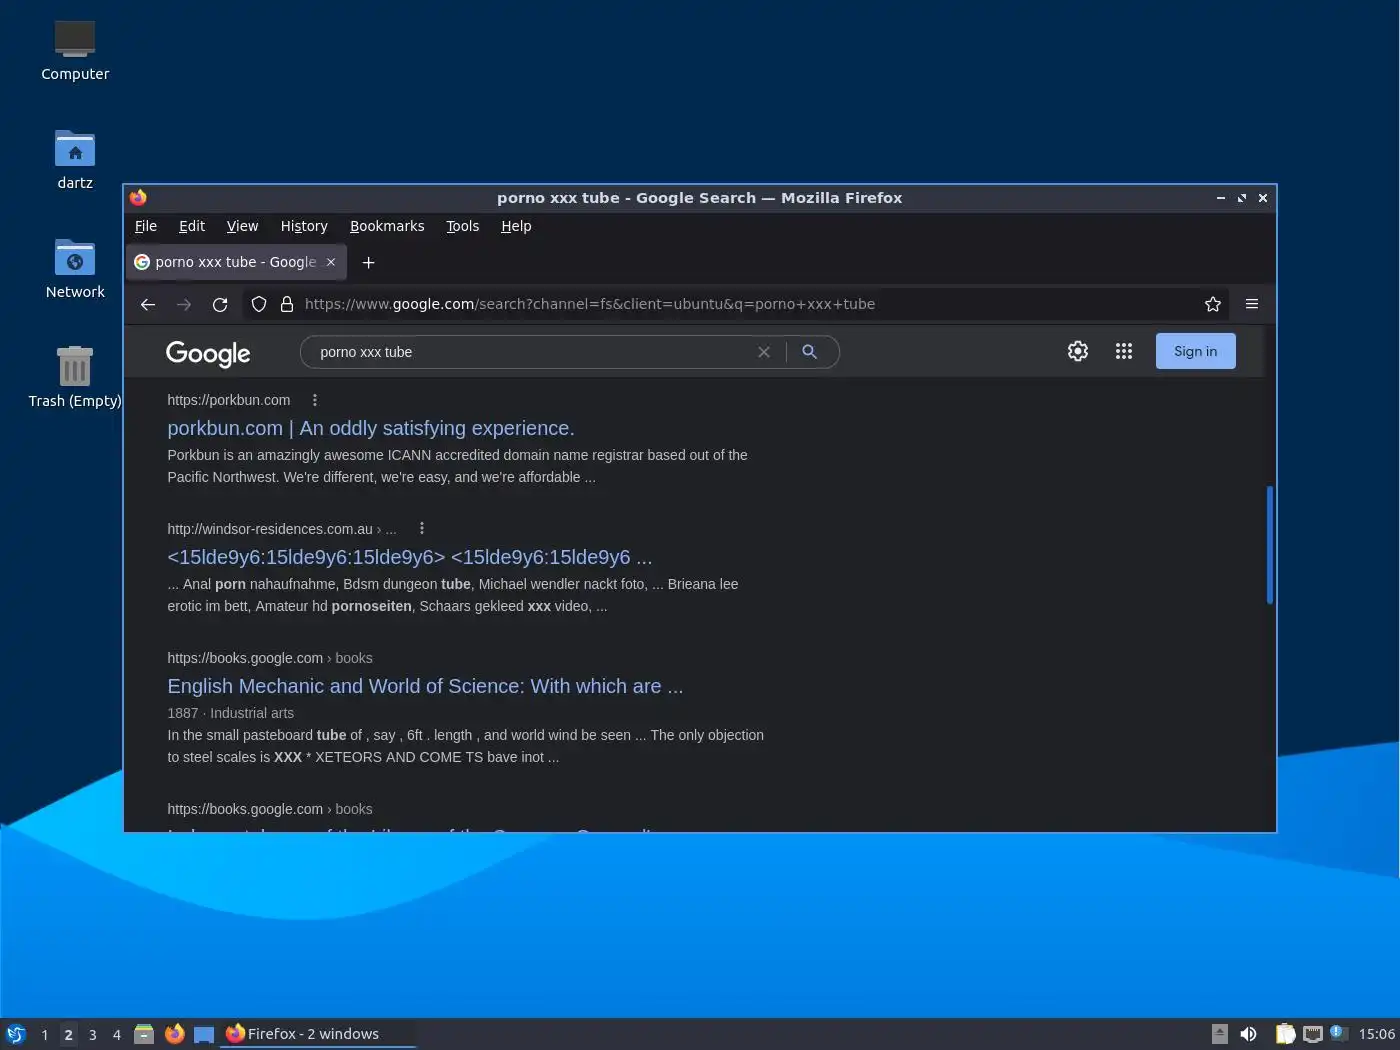This screenshot has width=1400, height=1050.
Task: Click the Google logo
Action: (208, 353)
